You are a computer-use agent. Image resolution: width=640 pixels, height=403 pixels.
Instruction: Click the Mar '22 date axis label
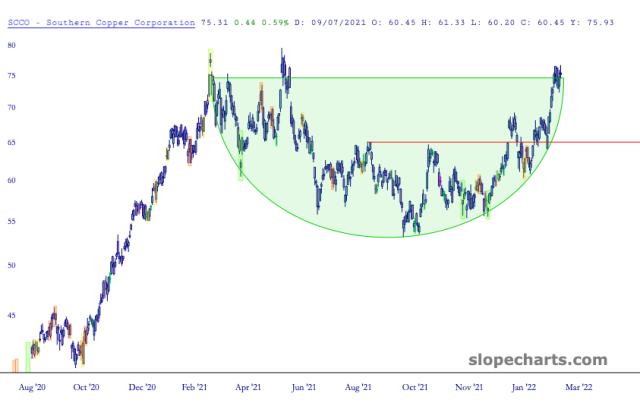pyautogui.click(x=580, y=385)
